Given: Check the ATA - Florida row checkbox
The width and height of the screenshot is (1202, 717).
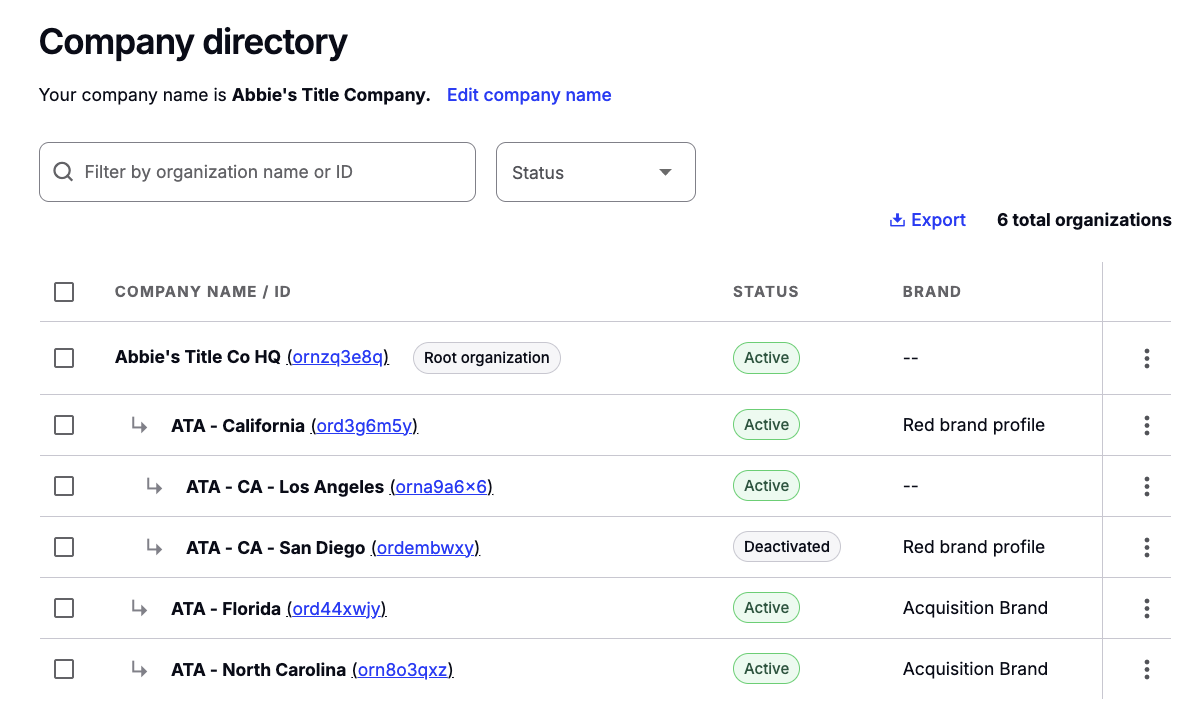Looking at the screenshot, I should coord(64,608).
